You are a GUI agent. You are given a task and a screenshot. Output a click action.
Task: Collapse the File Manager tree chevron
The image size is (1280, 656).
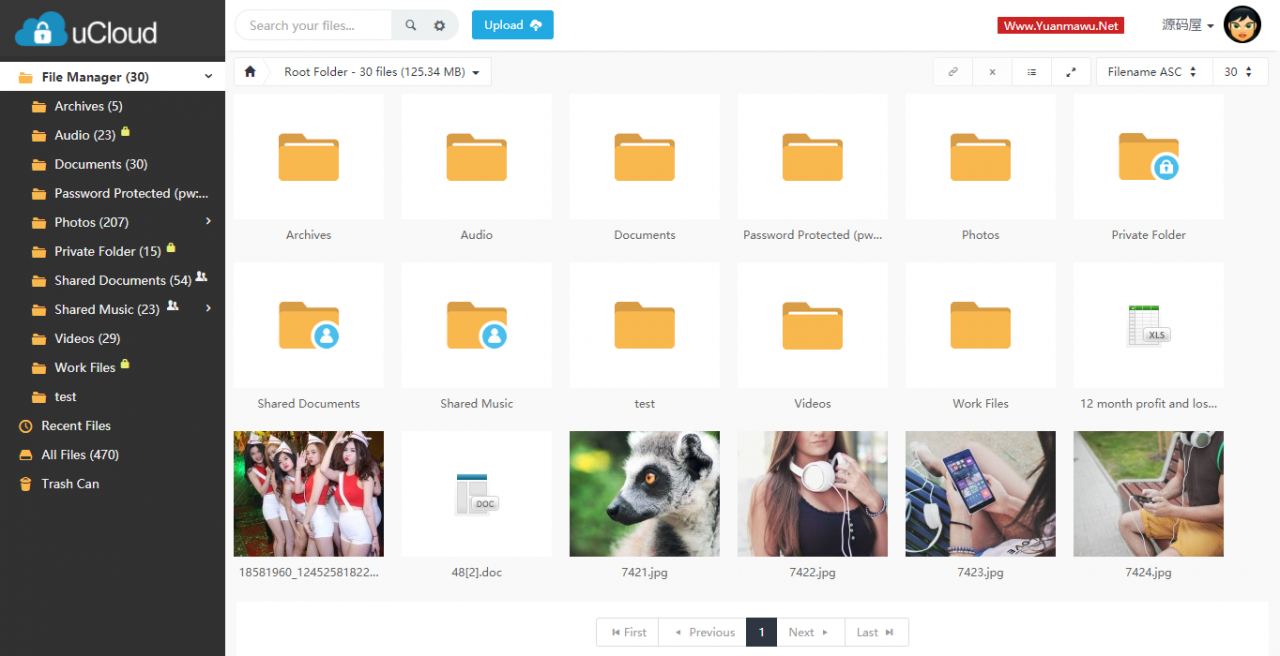(208, 77)
